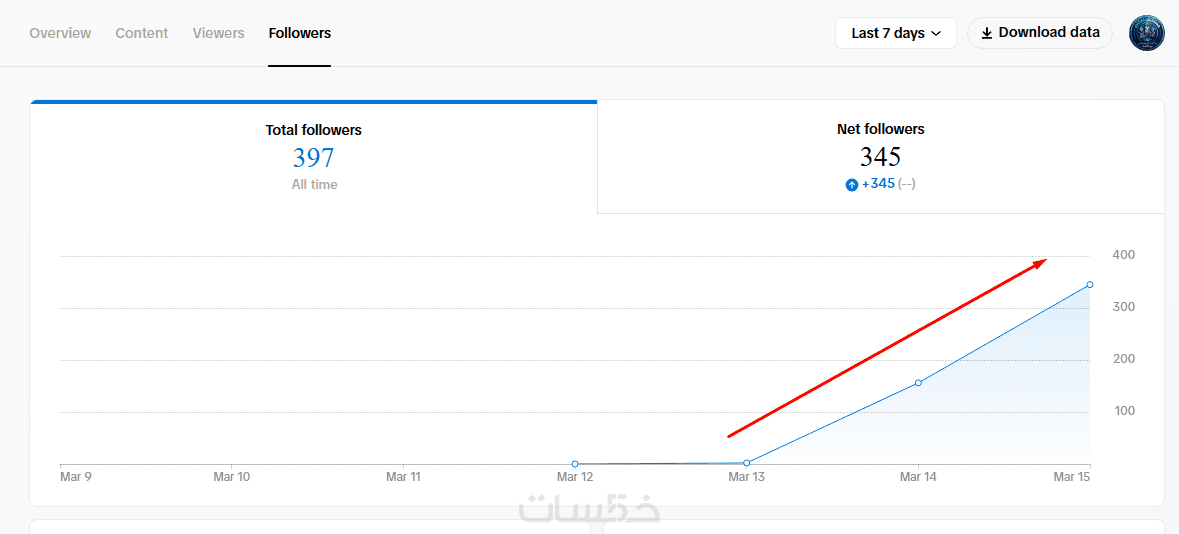Image resolution: width=1179 pixels, height=534 pixels.
Task: Open the Content tab
Action: (141, 33)
